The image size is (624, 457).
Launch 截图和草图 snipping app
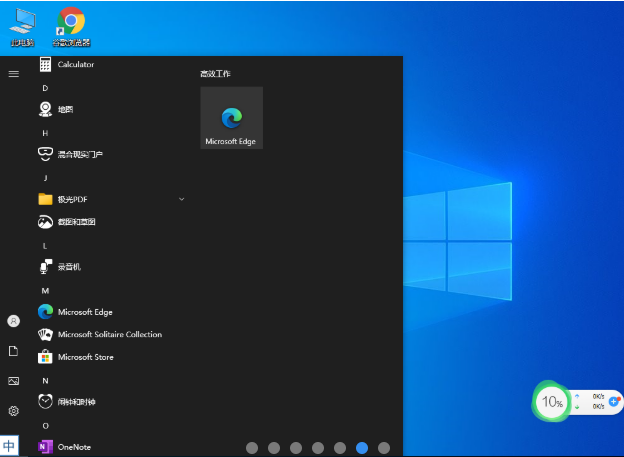tap(111, 222)
